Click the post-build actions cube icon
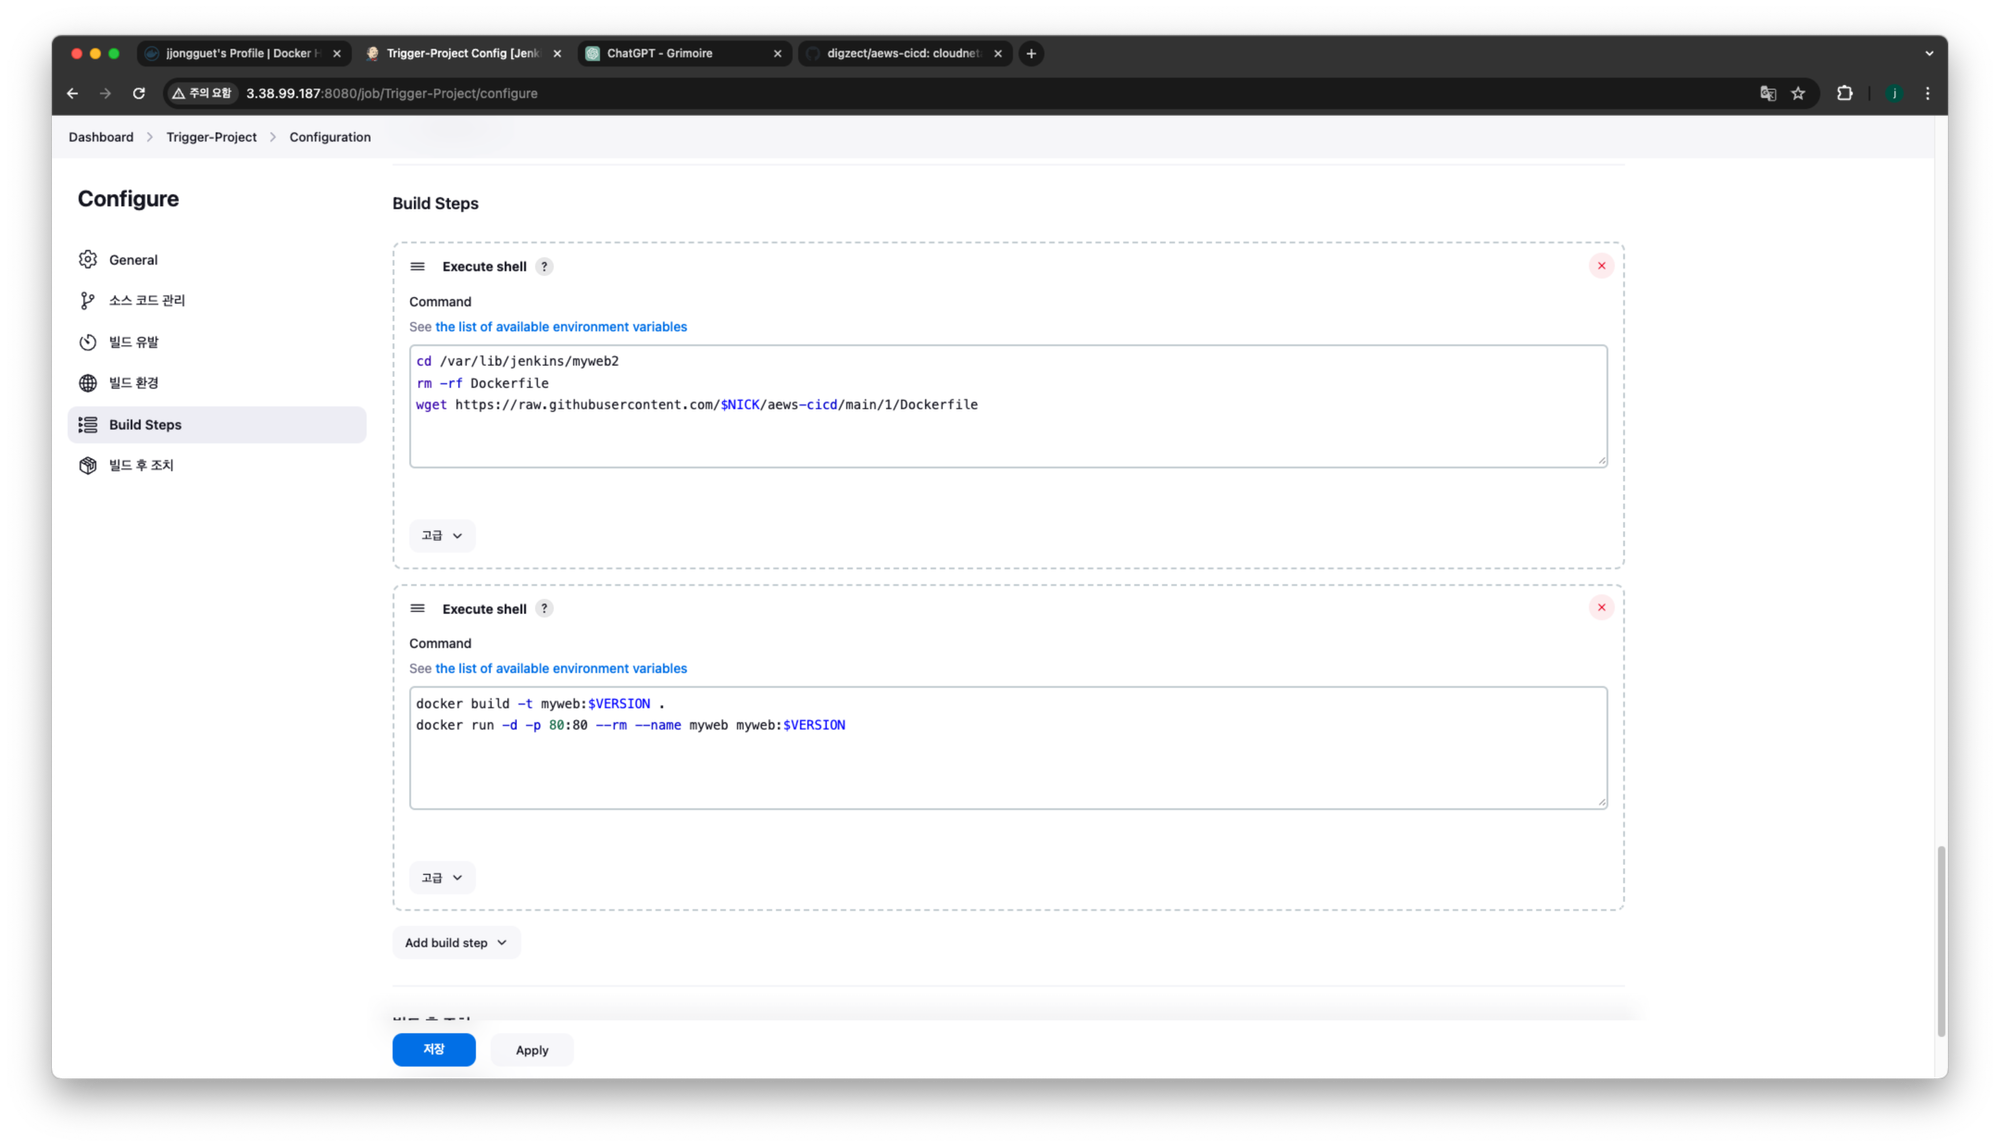 88,465
